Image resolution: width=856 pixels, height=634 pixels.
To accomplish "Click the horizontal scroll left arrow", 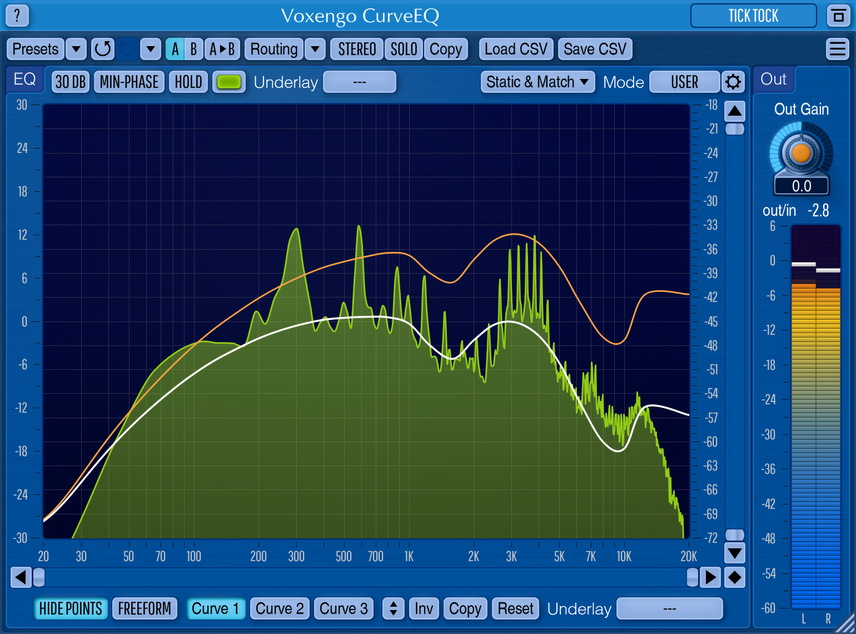I will 21,577.
